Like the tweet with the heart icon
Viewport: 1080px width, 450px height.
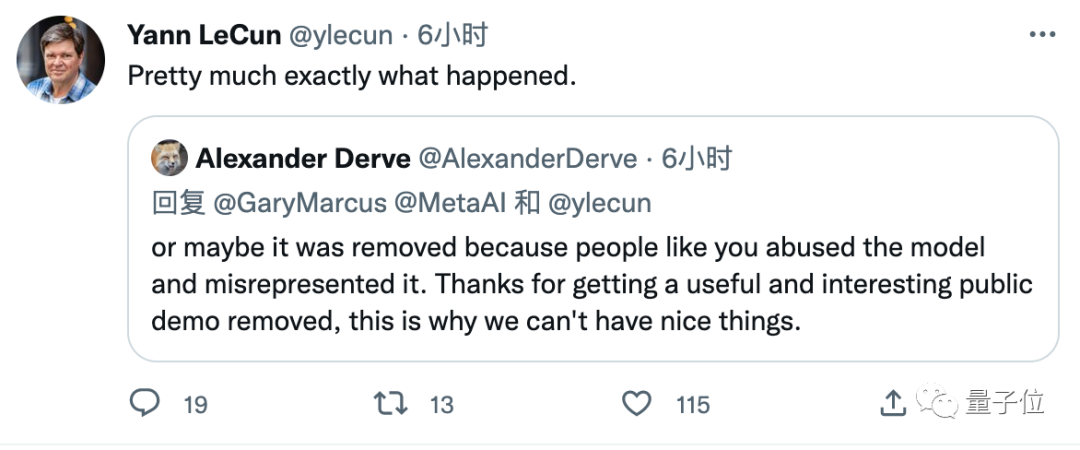click(x=637, y=403)
